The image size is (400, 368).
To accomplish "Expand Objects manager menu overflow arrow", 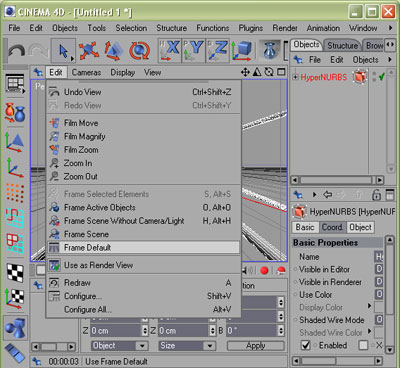I will tap(390, 60).
